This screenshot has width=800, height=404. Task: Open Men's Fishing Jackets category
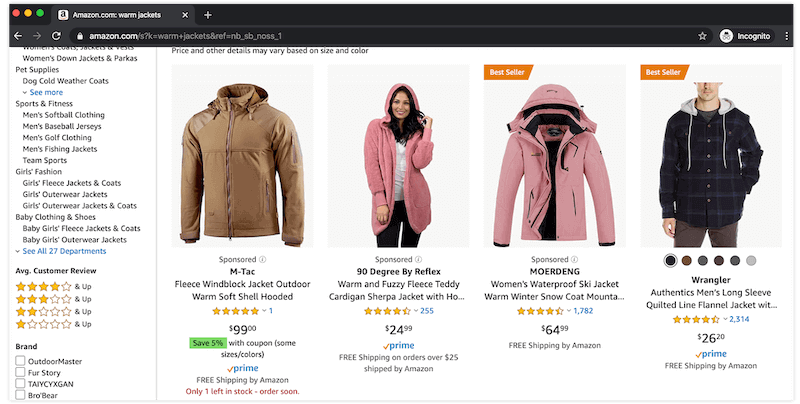[60, 149]
